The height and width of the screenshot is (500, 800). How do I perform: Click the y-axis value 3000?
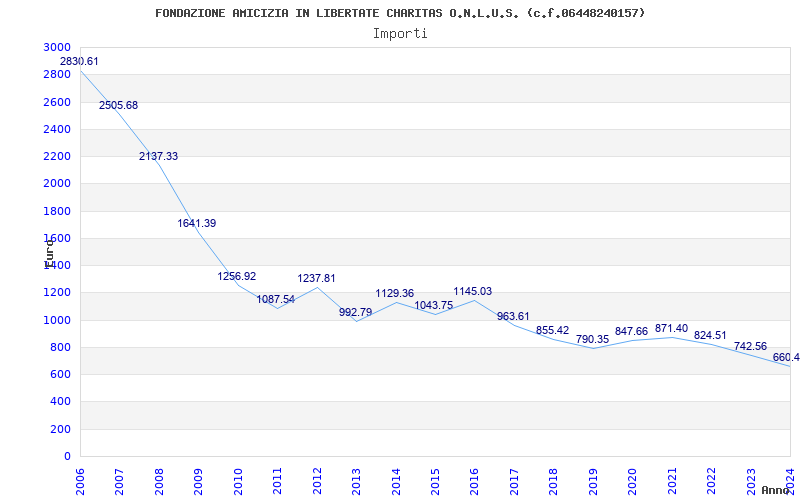(x=57, y=47)
